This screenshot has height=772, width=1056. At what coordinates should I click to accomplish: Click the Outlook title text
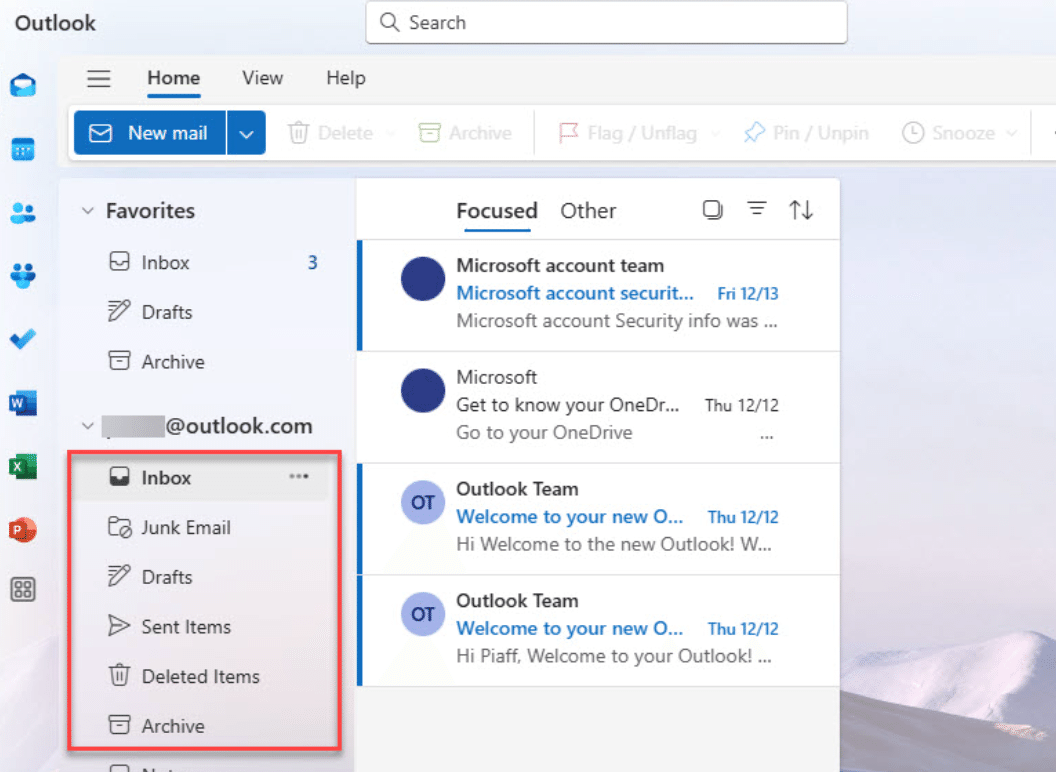point(55,23)
